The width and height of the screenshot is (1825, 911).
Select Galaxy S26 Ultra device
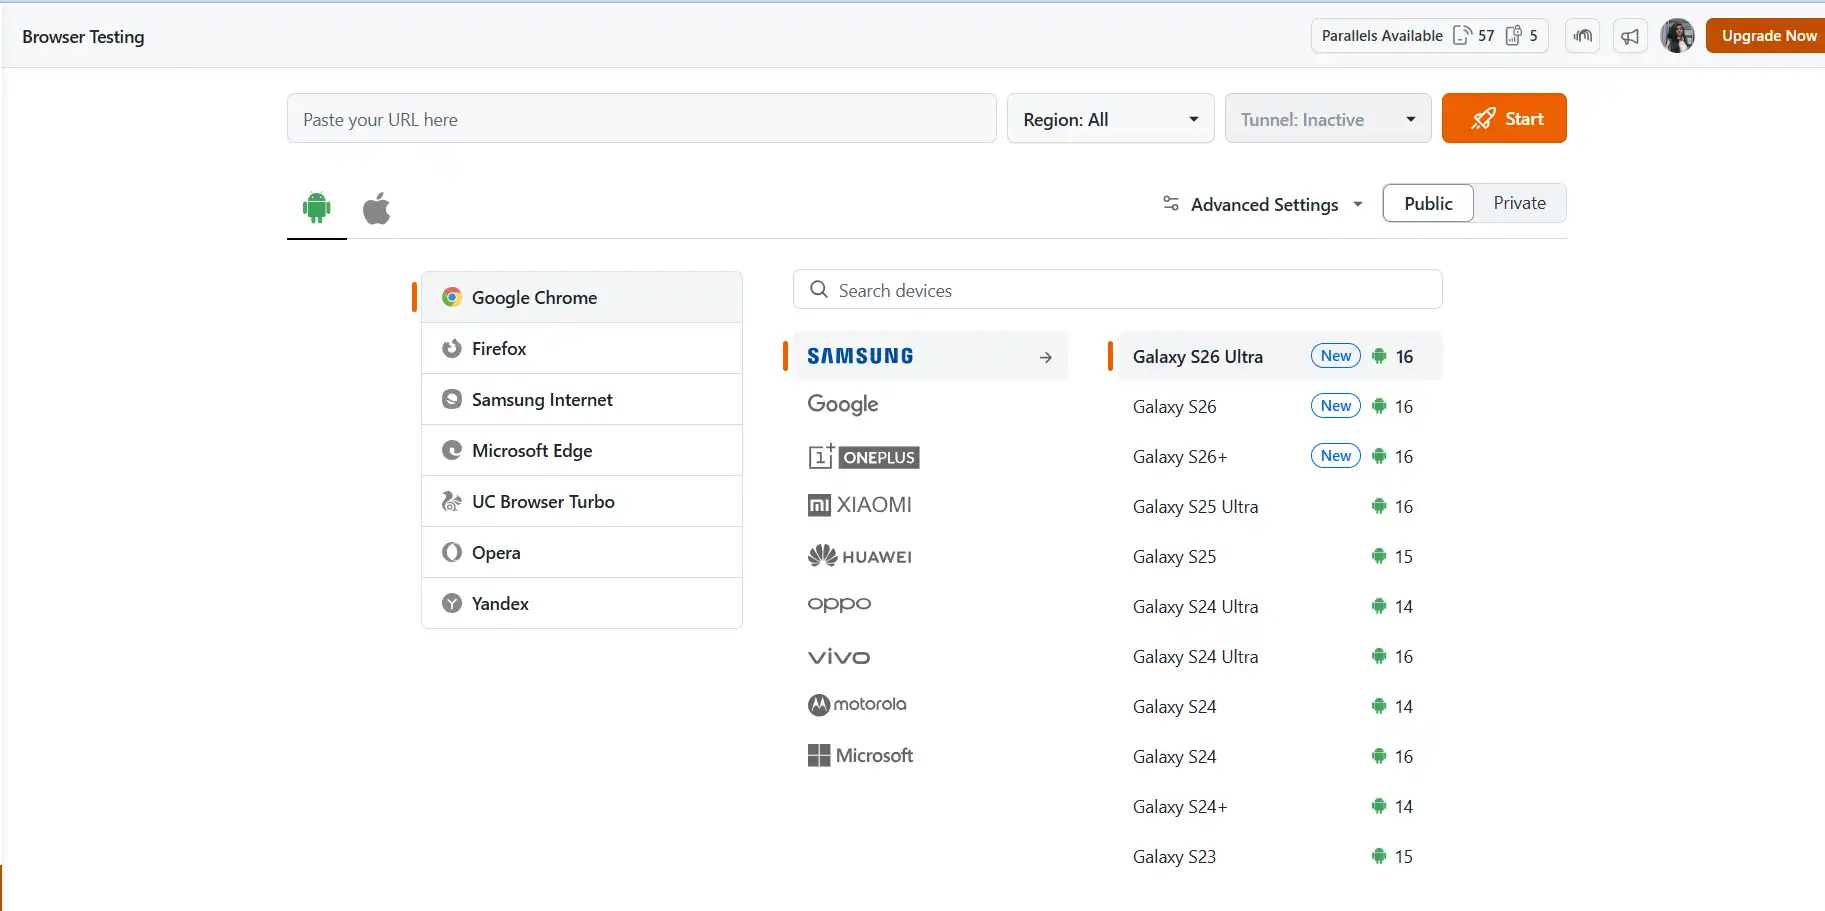coord(1280,356)
